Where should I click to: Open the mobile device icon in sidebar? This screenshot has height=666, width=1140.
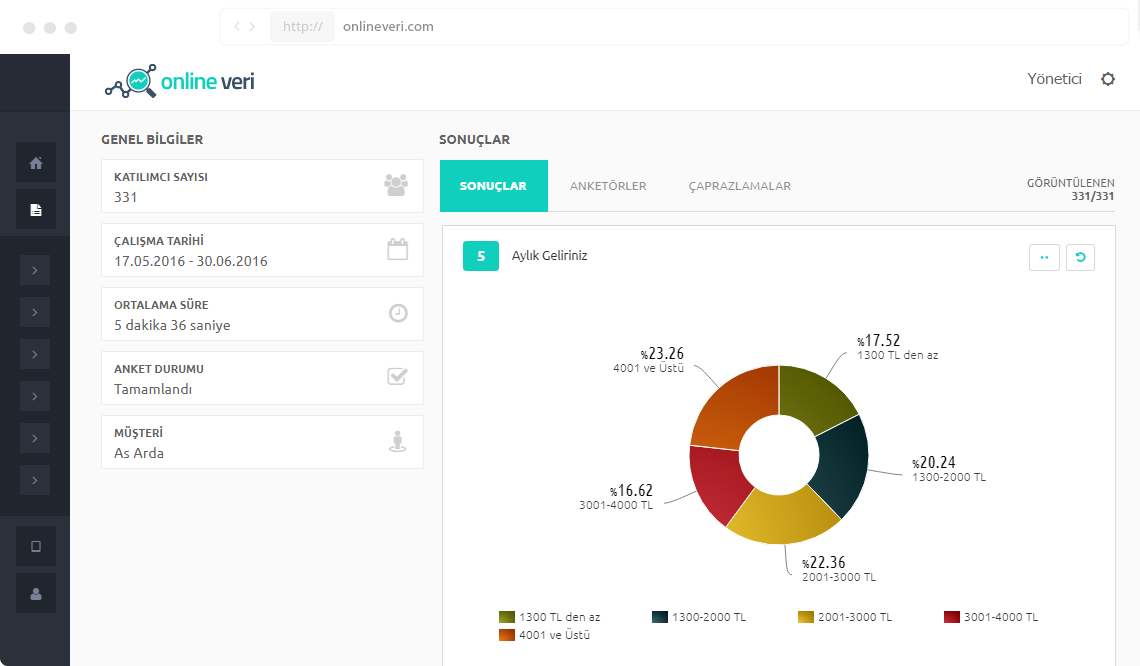36,546
